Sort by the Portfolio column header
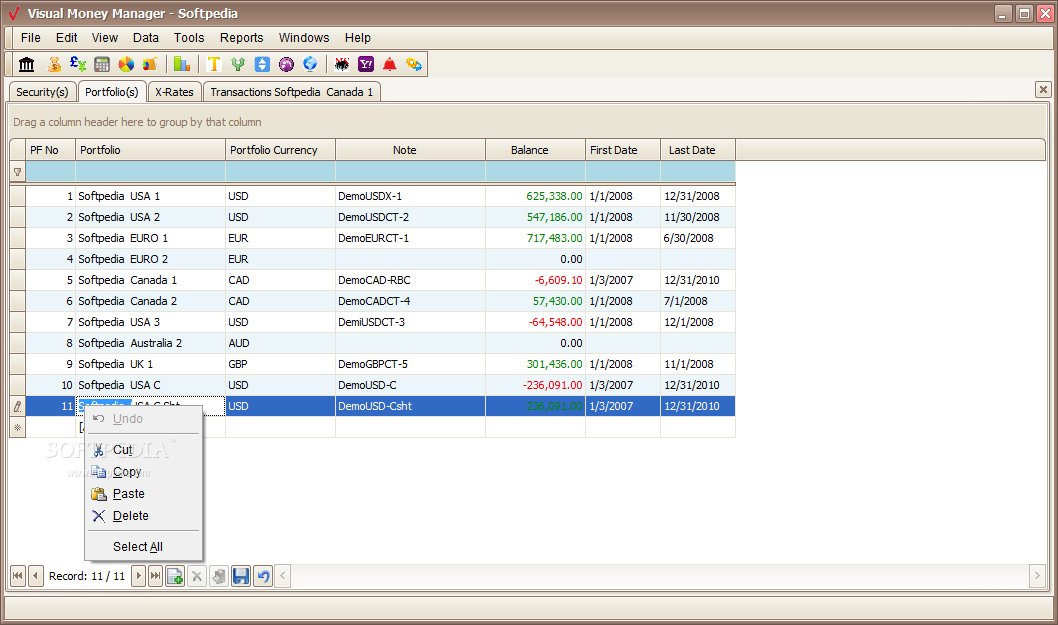 click(x=150, y=150)
